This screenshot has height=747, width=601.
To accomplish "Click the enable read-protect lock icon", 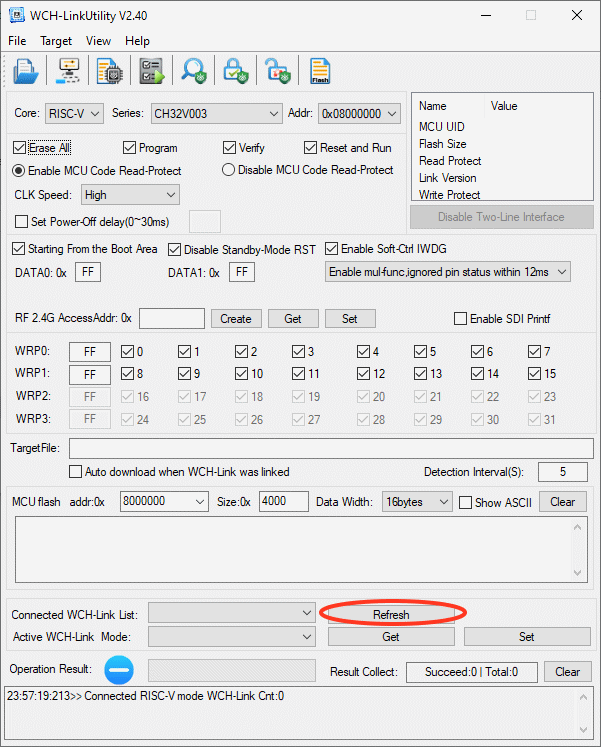I will (x=236, y=71).
